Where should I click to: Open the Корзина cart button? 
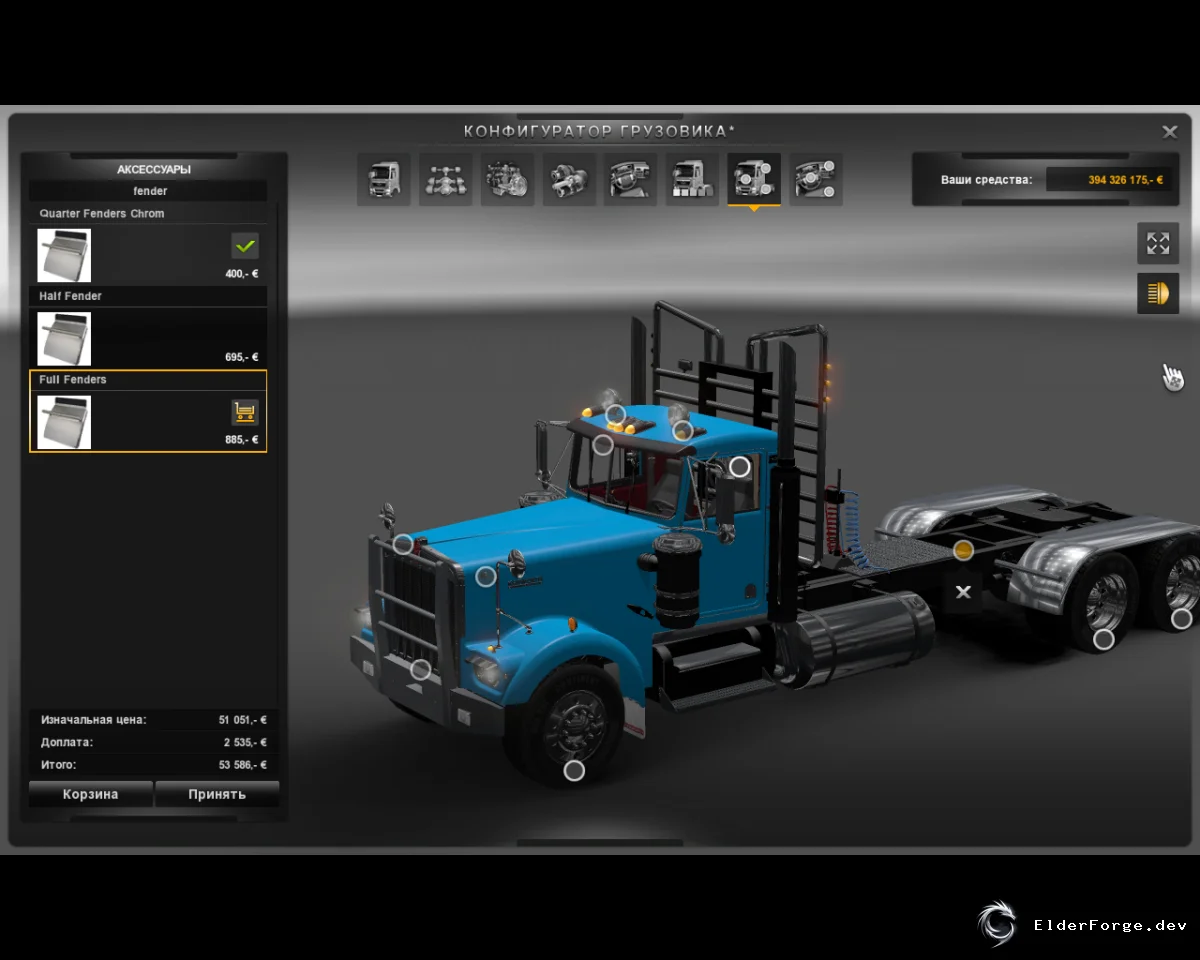[91, 794]
